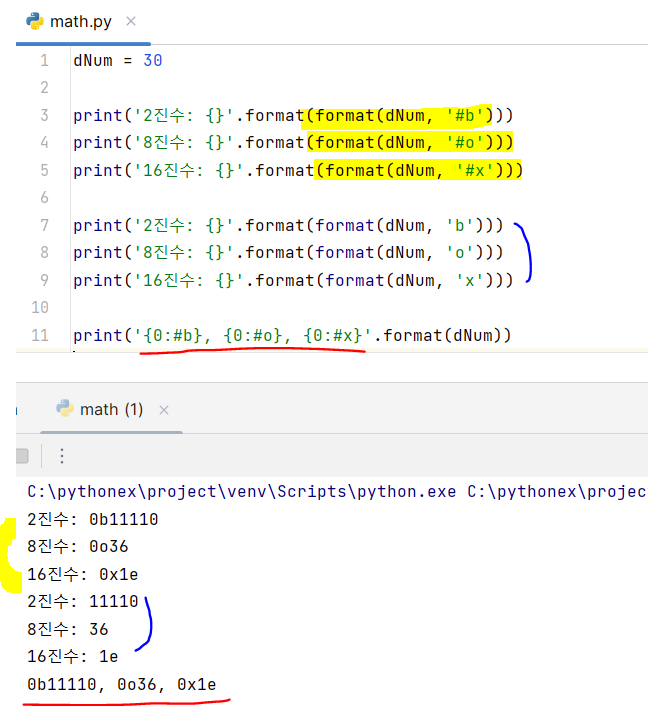Close the math.py editor tab
This screenshot has height=706, width=648.
131,21
